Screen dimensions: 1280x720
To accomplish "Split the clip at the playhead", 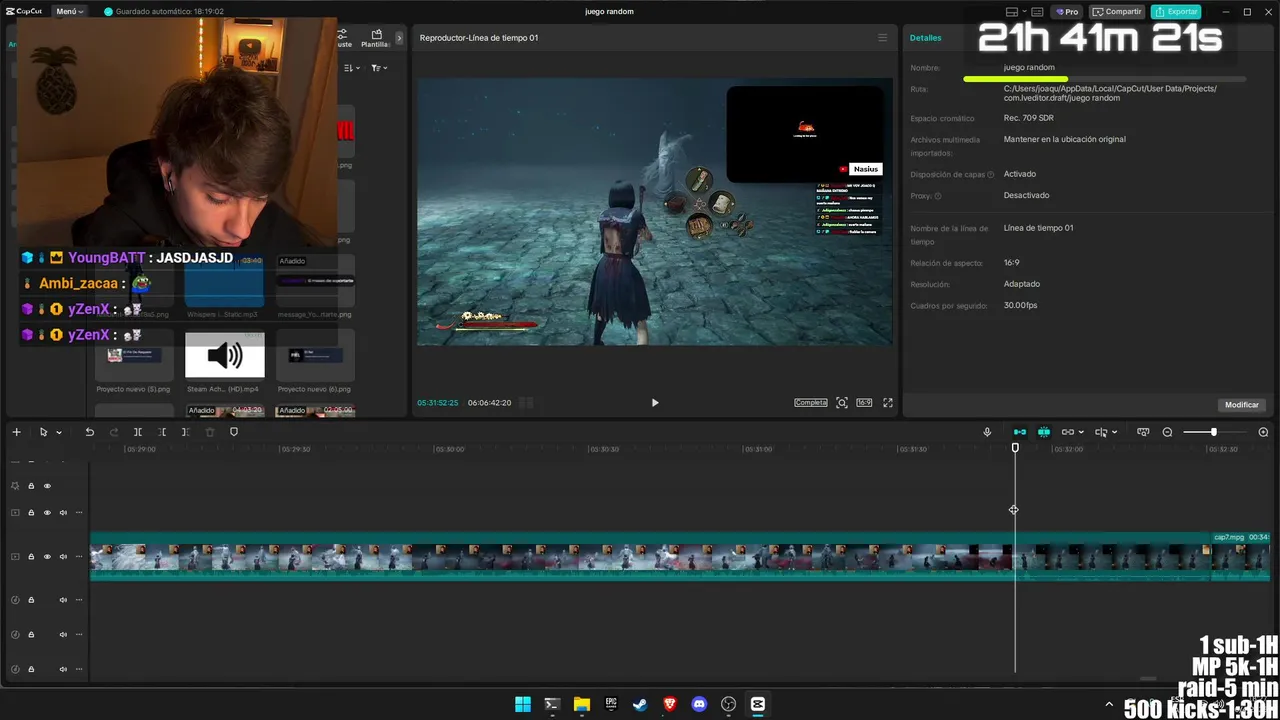I will [138, 432].
